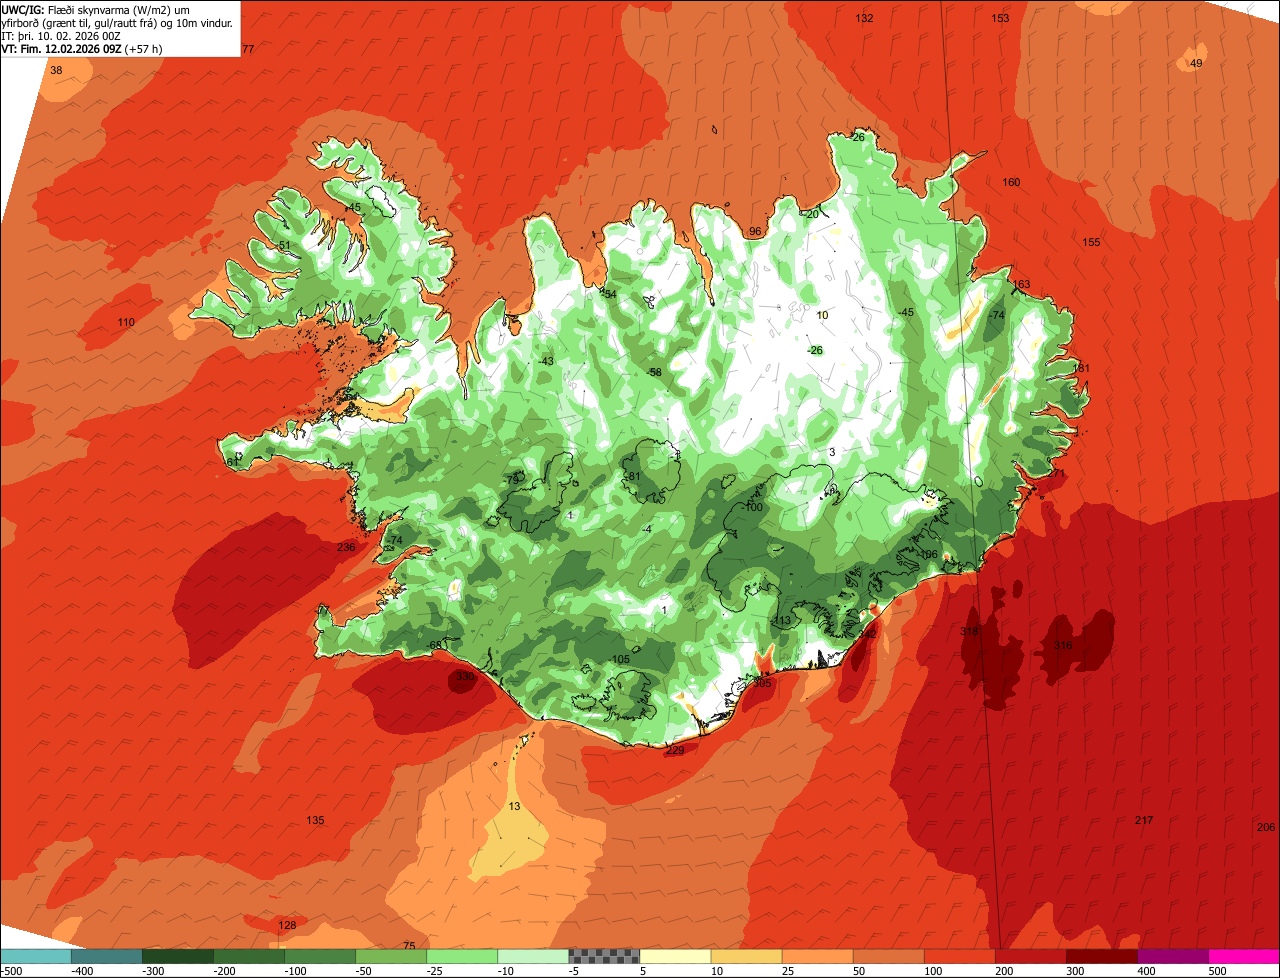Image resolution: width=1280 pixels, height=978 pixels.
Task: Click the map value '305' near the south coast
Action: pyautogui.click(x=762, y=683)
